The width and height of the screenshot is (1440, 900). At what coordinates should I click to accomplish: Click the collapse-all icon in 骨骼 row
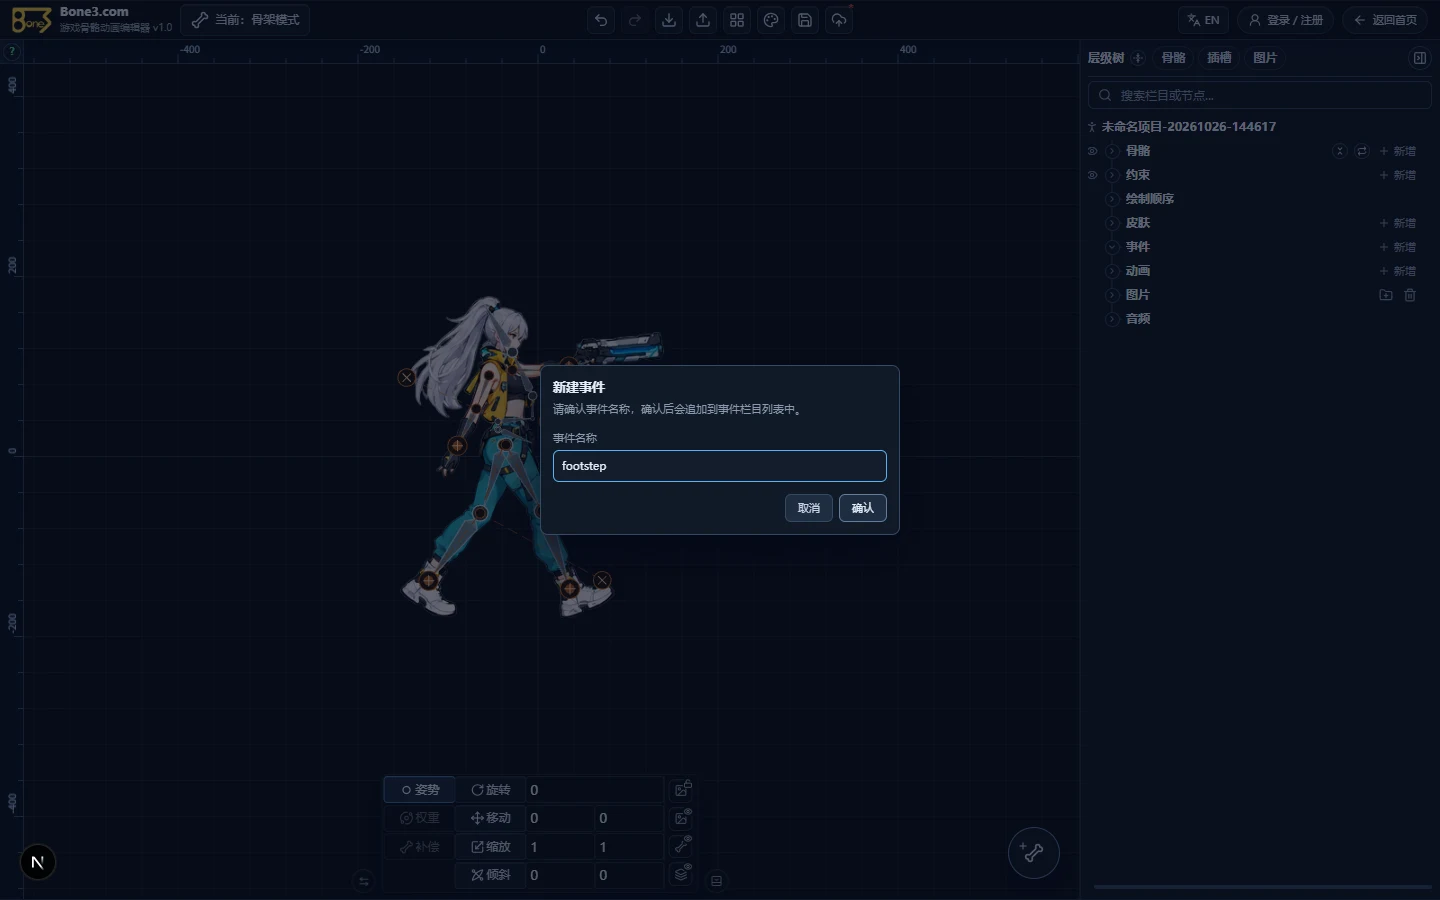tap(1340, 151)
